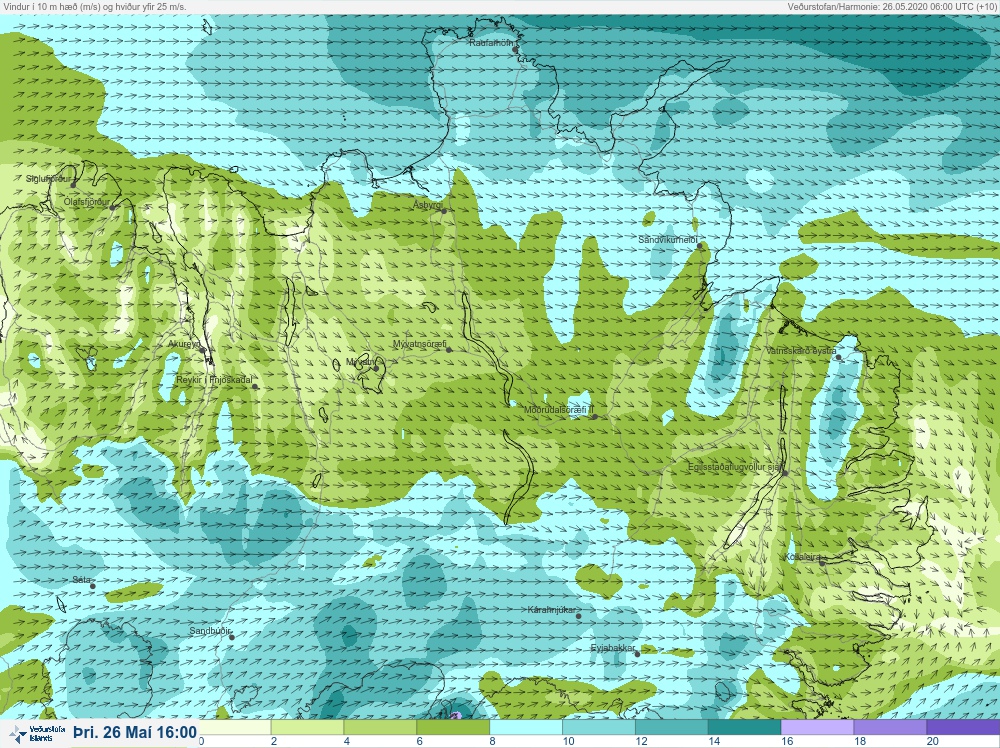1000x748 pixels.
Task: Click the 10–12 m/s turquoise legend swatch
Action: click(599, 727)
